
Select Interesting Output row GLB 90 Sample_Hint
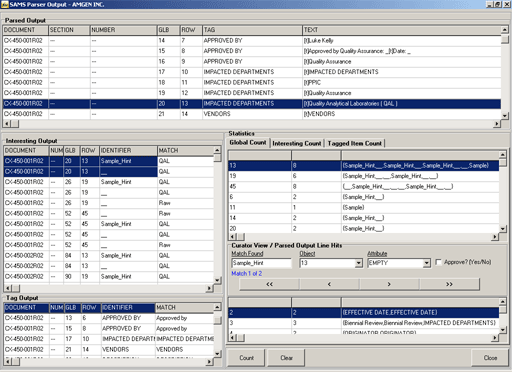(109, 276)
